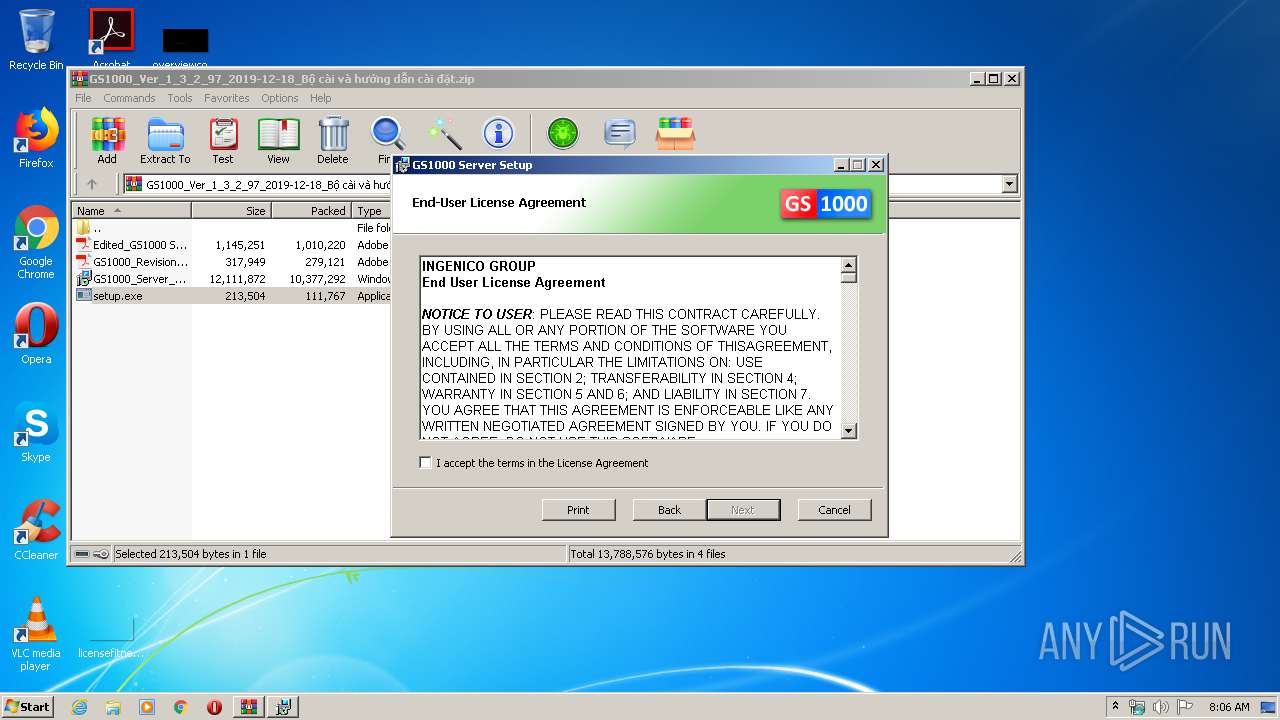Viewport: 1280px width, 720px height.
Task: Launch Firefox from the desktop
Action: (x=36, y=138)
